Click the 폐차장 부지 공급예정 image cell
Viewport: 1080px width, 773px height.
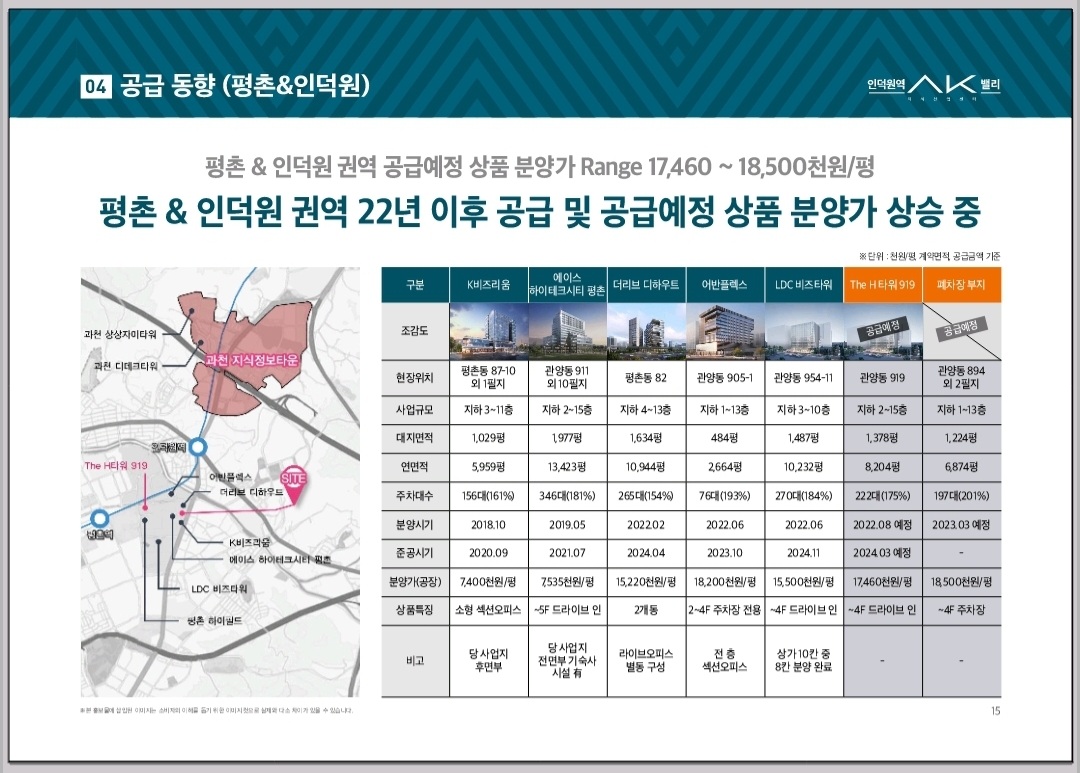click(x=962, y=331)
